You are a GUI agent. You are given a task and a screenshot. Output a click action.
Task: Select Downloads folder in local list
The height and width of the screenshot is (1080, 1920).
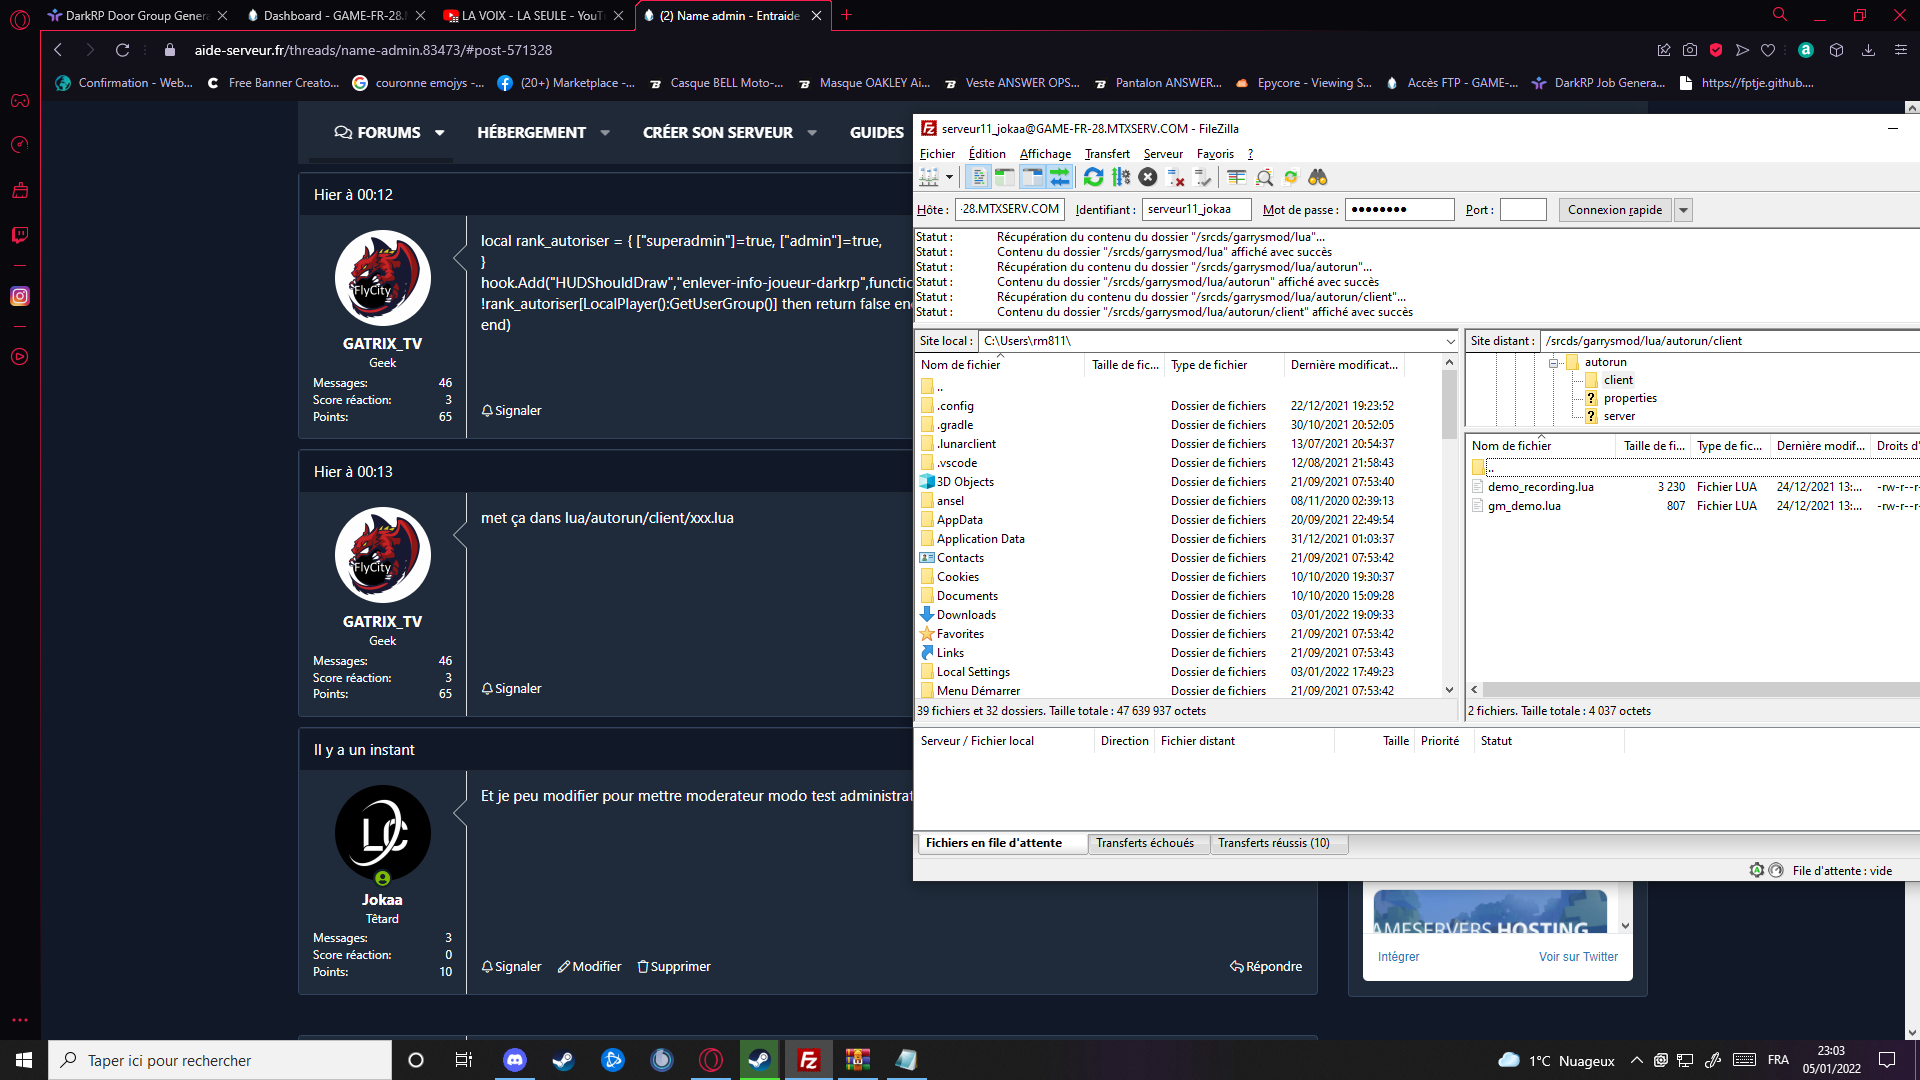coord(966,615)
